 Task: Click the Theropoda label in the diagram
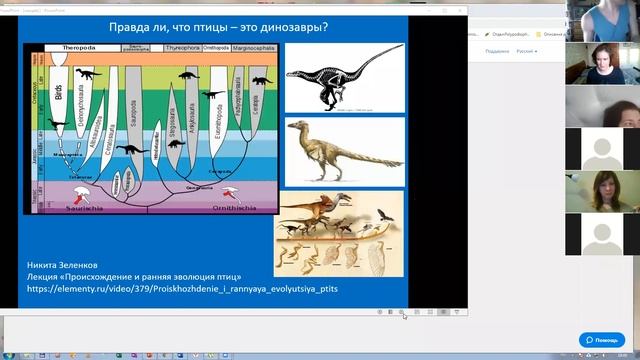coord(79,48)
